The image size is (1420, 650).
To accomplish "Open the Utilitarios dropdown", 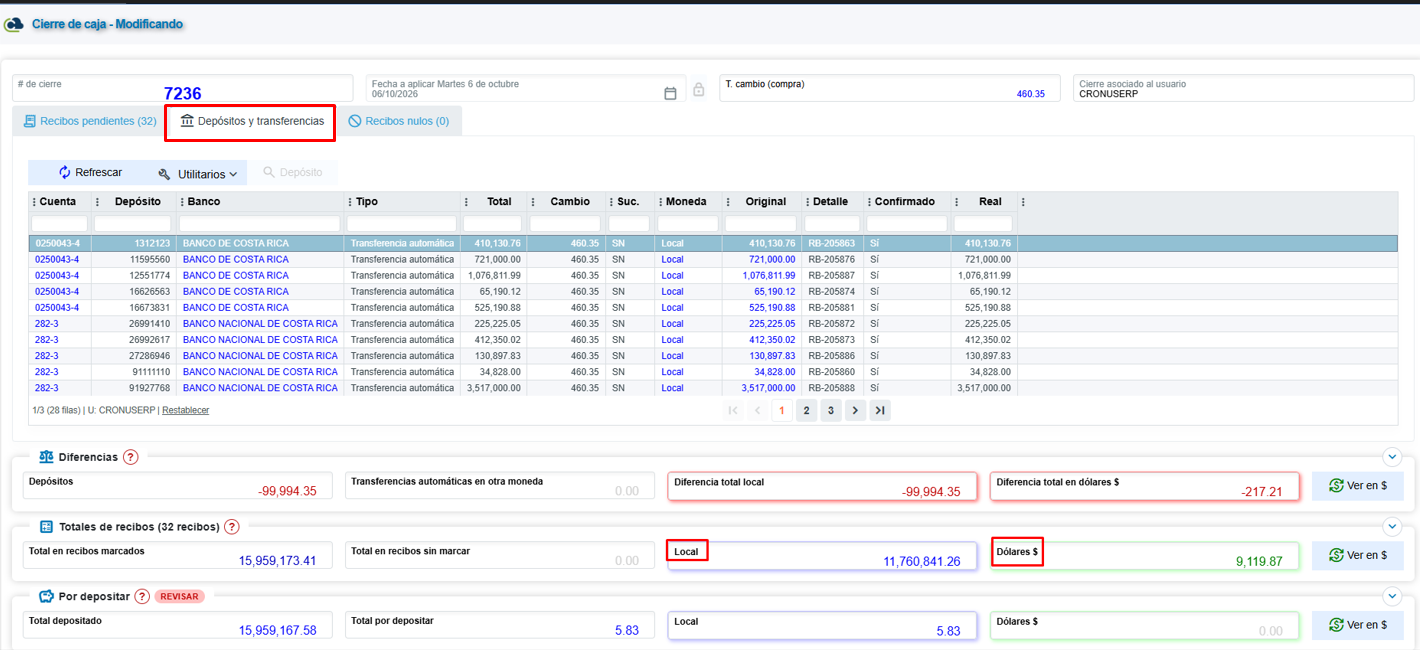I will coord(198,173).
